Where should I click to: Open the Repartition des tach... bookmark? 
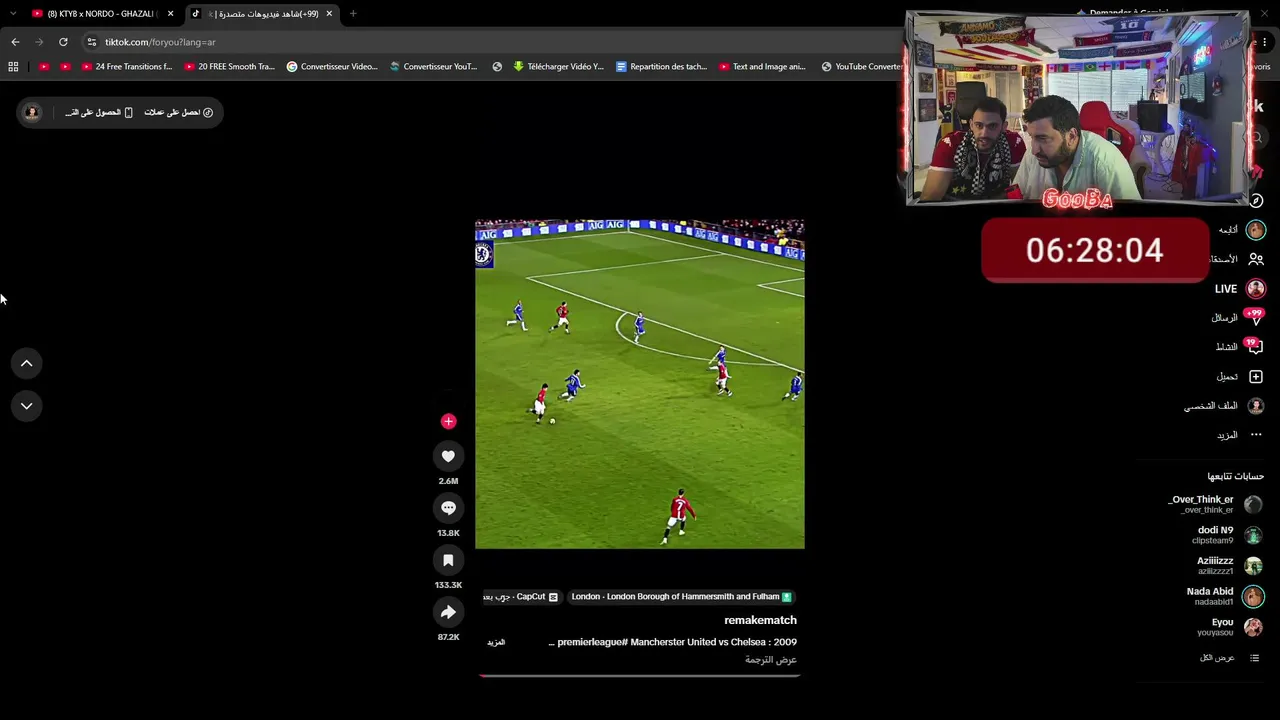pos(661,67)
